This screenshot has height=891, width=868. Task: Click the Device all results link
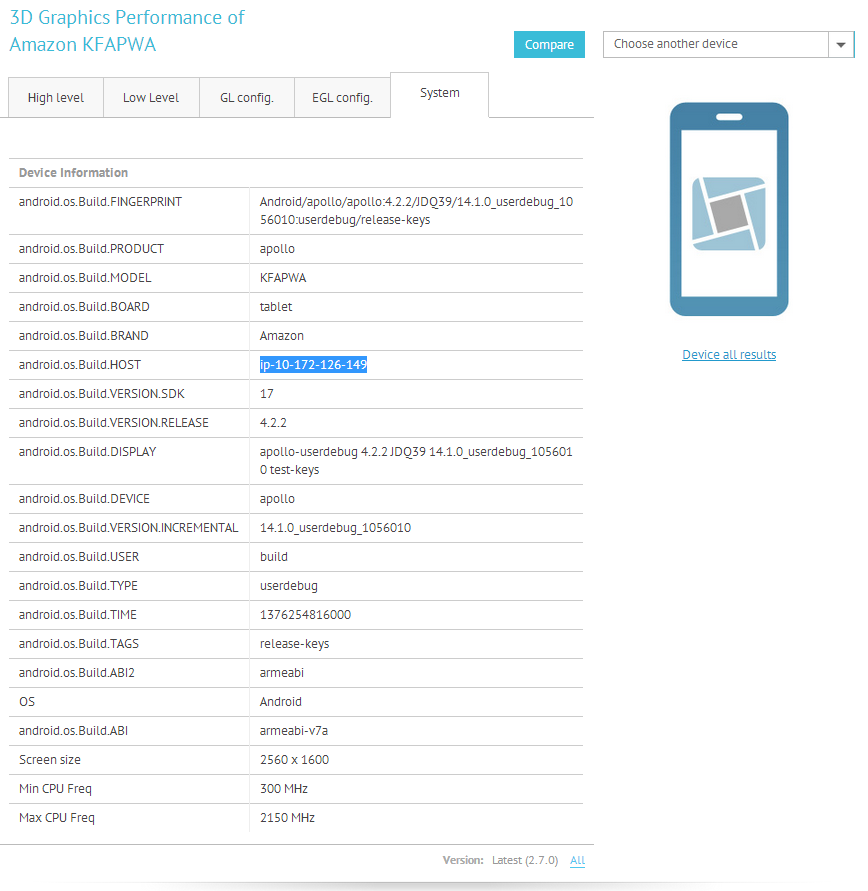[729, 355]
